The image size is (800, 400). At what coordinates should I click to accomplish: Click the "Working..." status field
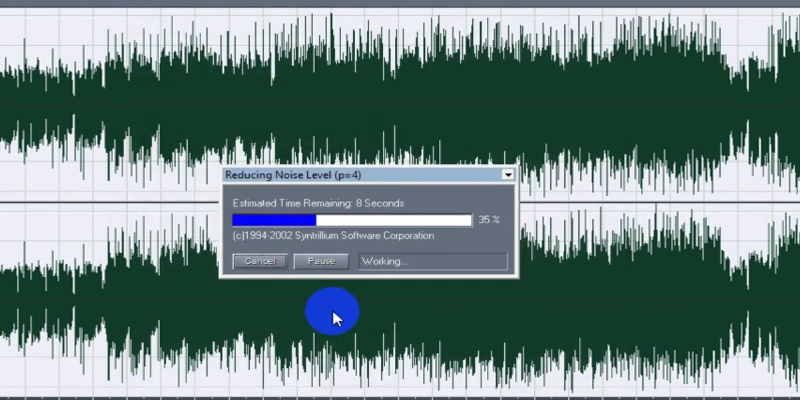432,261
